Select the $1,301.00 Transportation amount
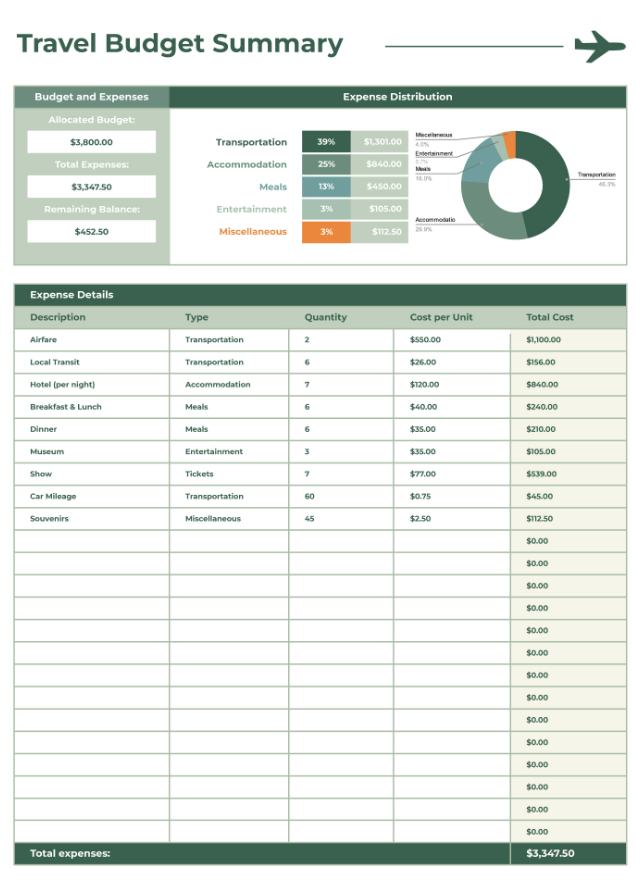 click(x=380, y=141)
